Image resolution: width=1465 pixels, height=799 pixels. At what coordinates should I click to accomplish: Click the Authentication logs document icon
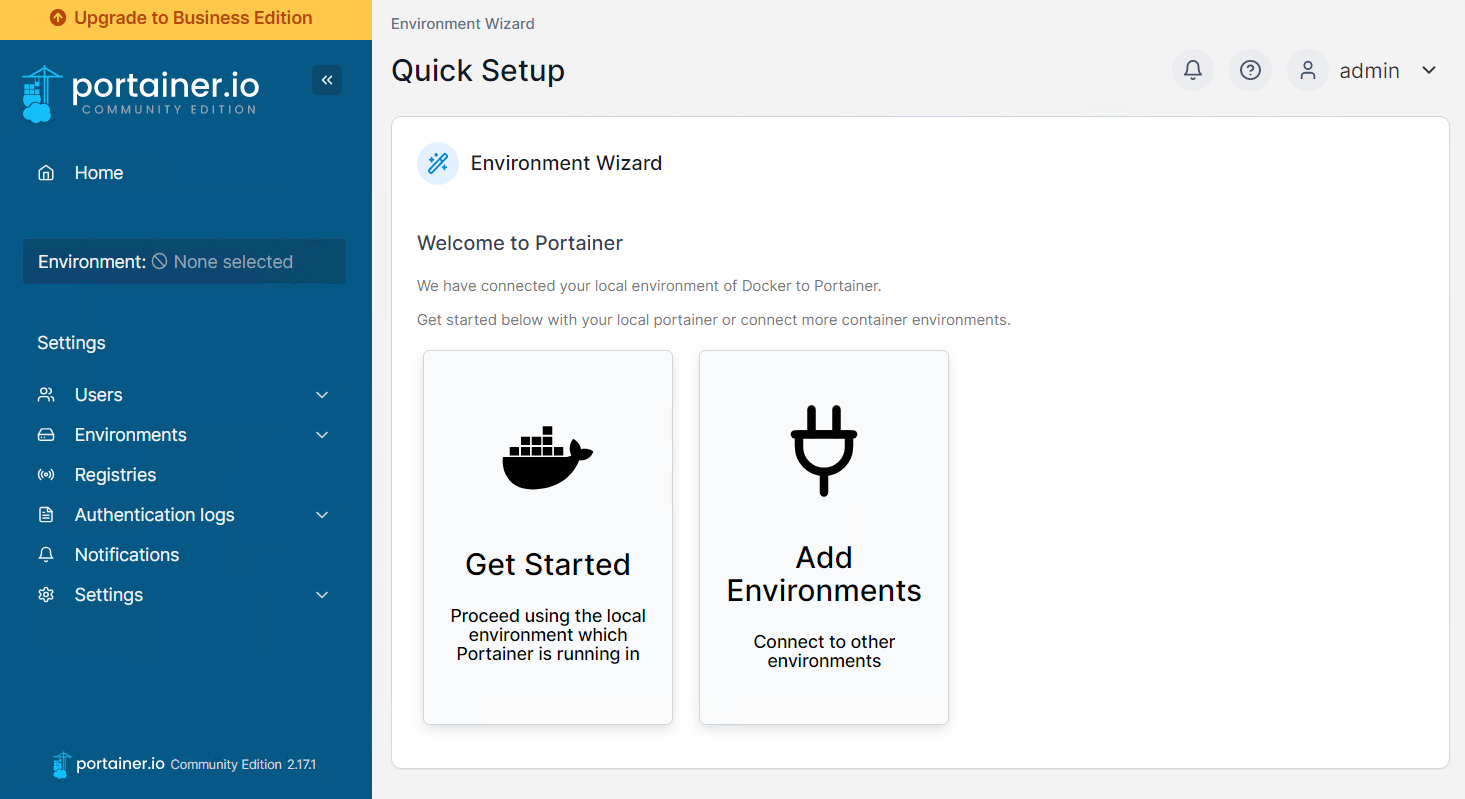point(46,515)
